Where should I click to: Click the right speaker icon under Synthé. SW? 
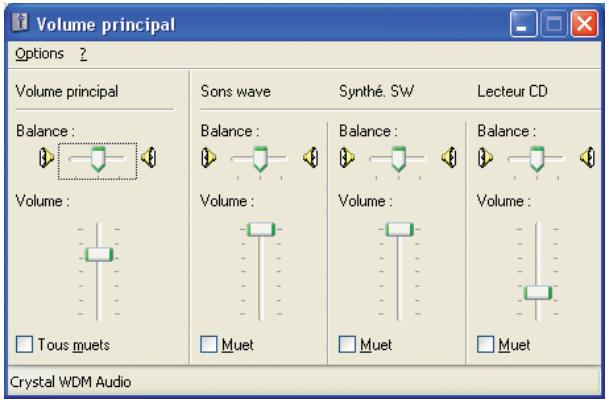point(449,158)
